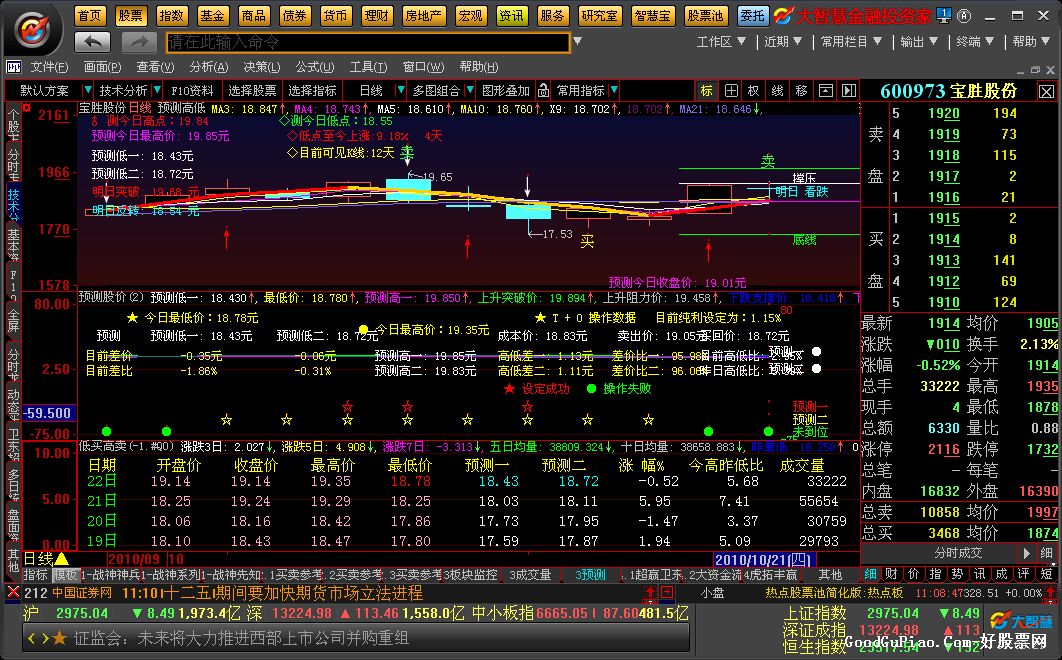Select the 讯 news tab icon
The height and width of the screenshot is (660, 1062).
tap(979, 574)
